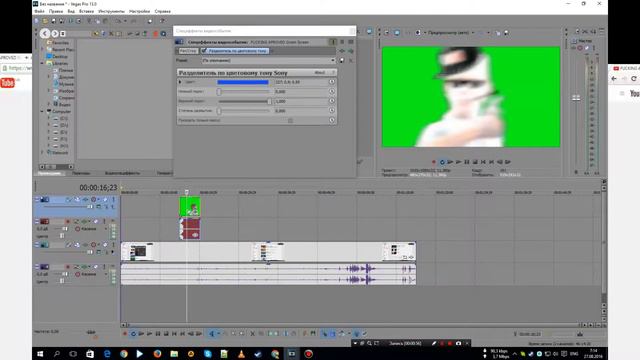Image resolution: width=640 pixels, height=360 pixels.
Task: Toggle record arm on the bottom audio track
Action: [68, 267]
